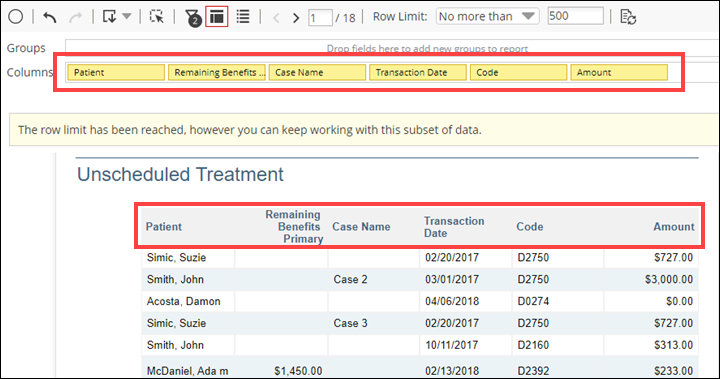This screenshot has width=720, height=379.
Task: Go to the previous report page
Action: [276, 18]
